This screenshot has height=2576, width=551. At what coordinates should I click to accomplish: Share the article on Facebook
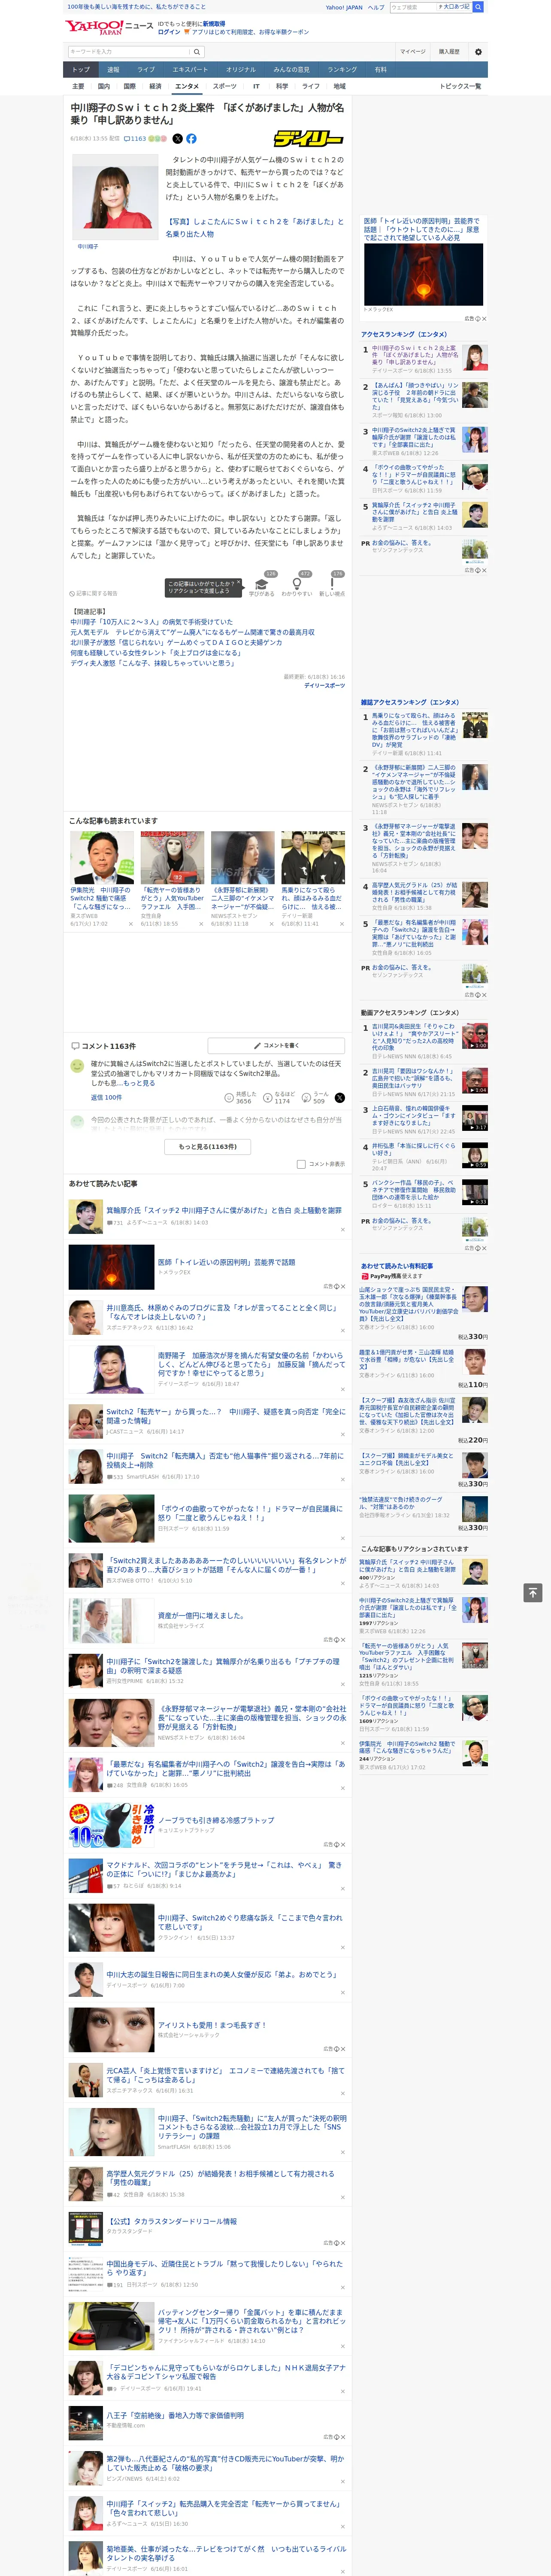[x=191, y=139]
